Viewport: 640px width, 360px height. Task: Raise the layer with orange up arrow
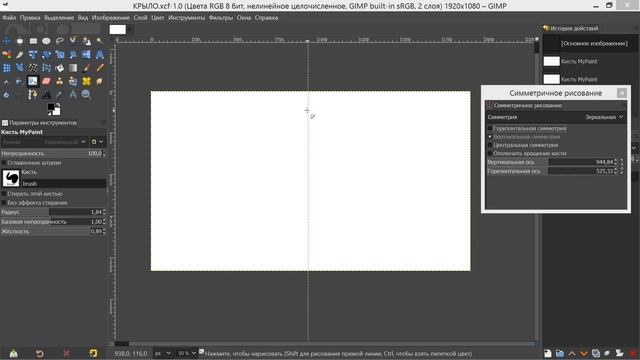coord(571,353)
